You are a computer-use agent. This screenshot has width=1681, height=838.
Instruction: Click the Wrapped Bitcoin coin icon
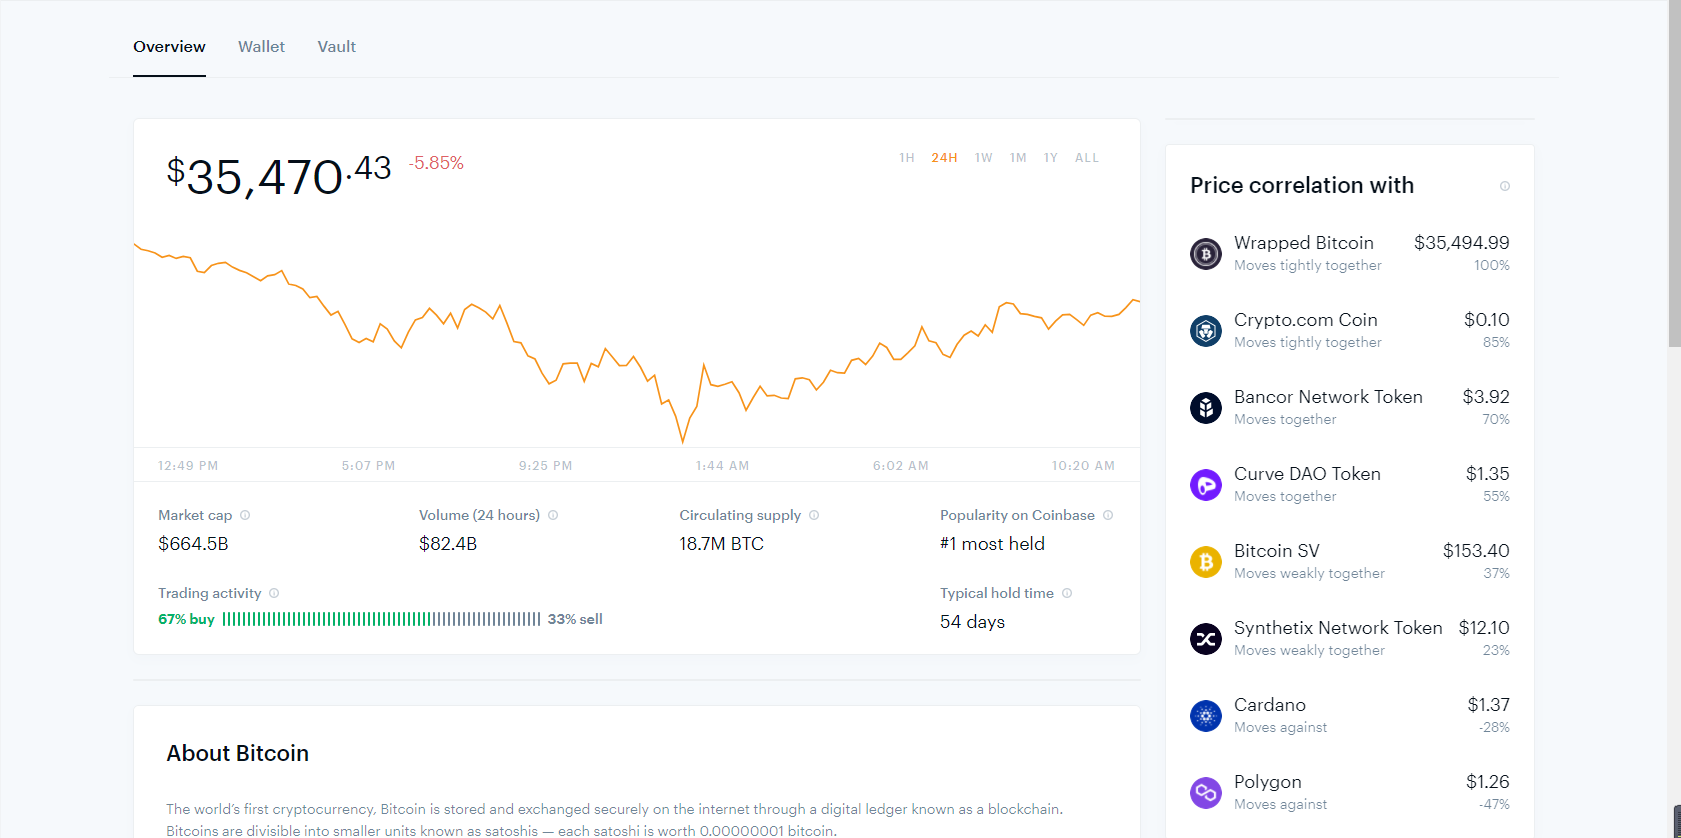[x=1205, y=254]
